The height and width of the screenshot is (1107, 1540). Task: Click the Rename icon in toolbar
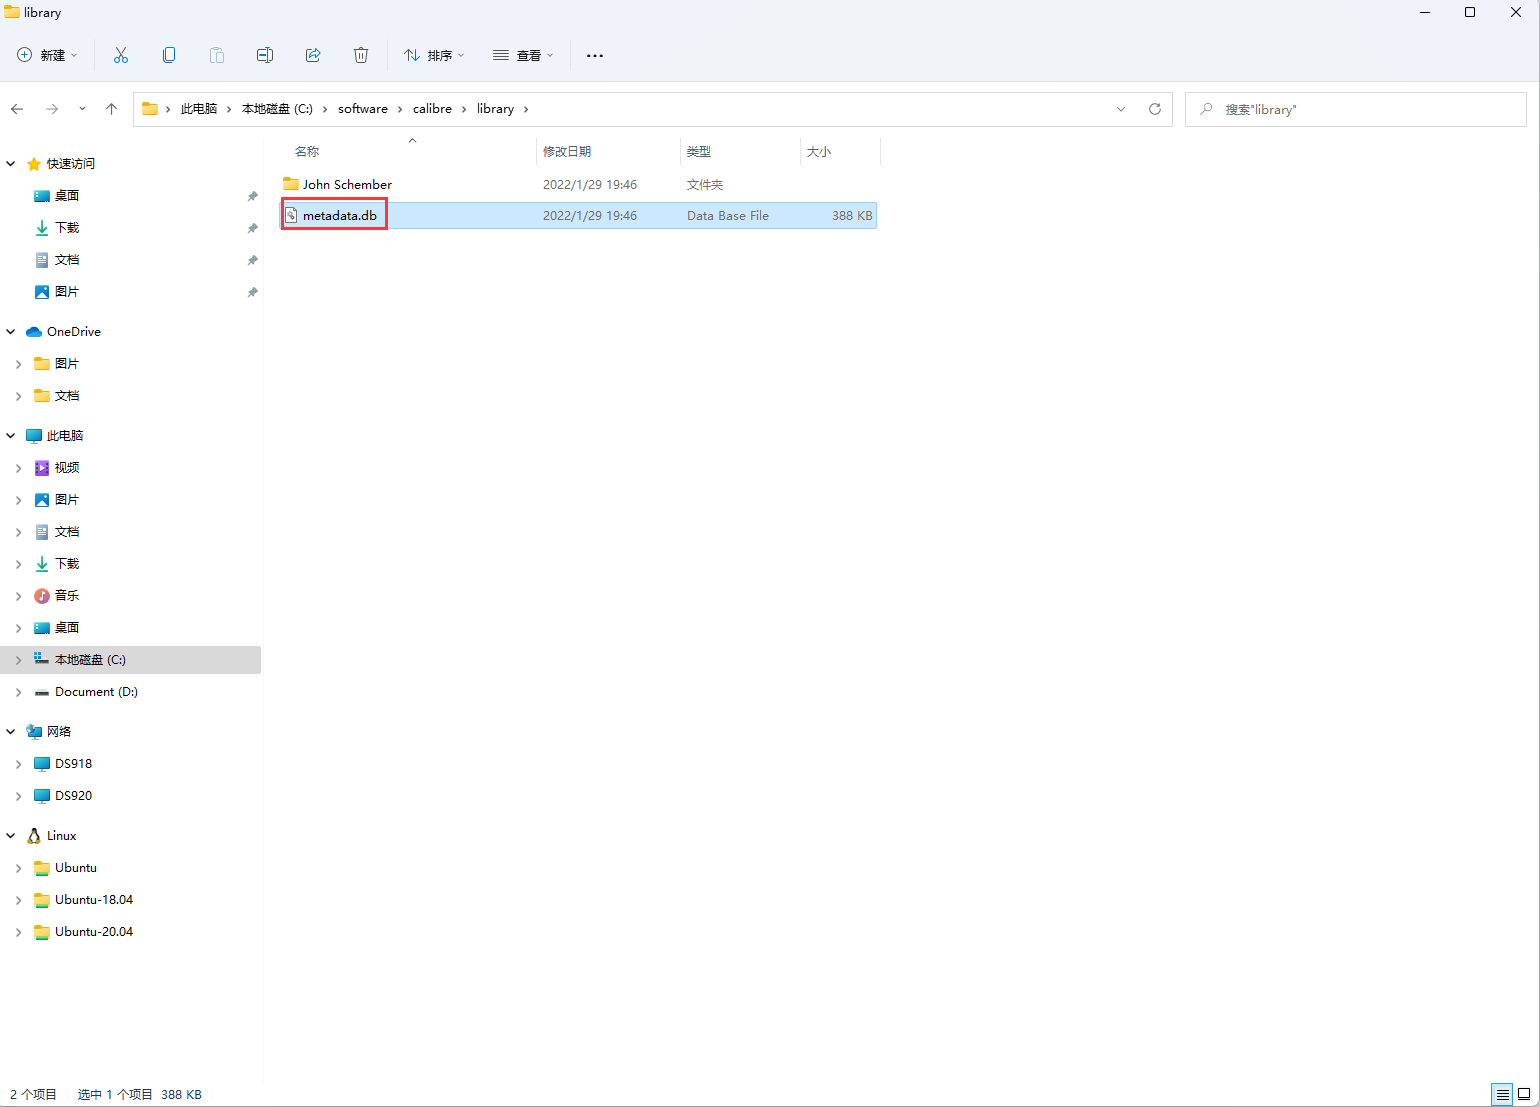265,55
